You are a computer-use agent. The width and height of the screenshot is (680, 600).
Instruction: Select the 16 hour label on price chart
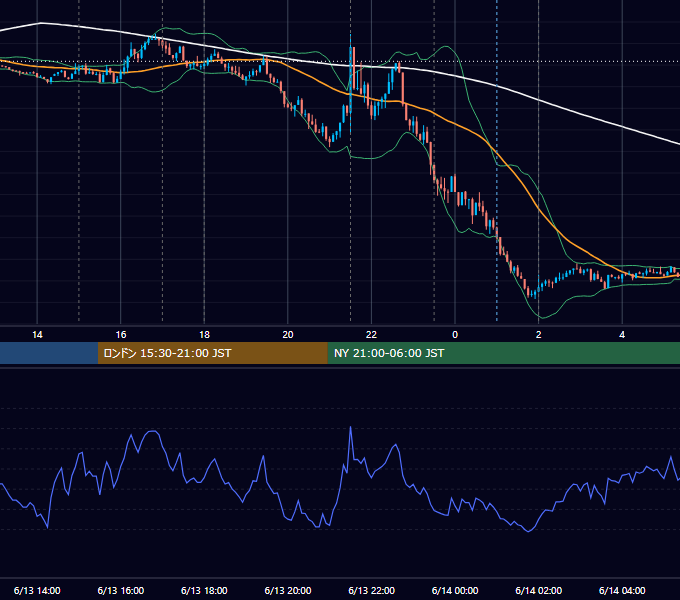(x=121, y=335)
